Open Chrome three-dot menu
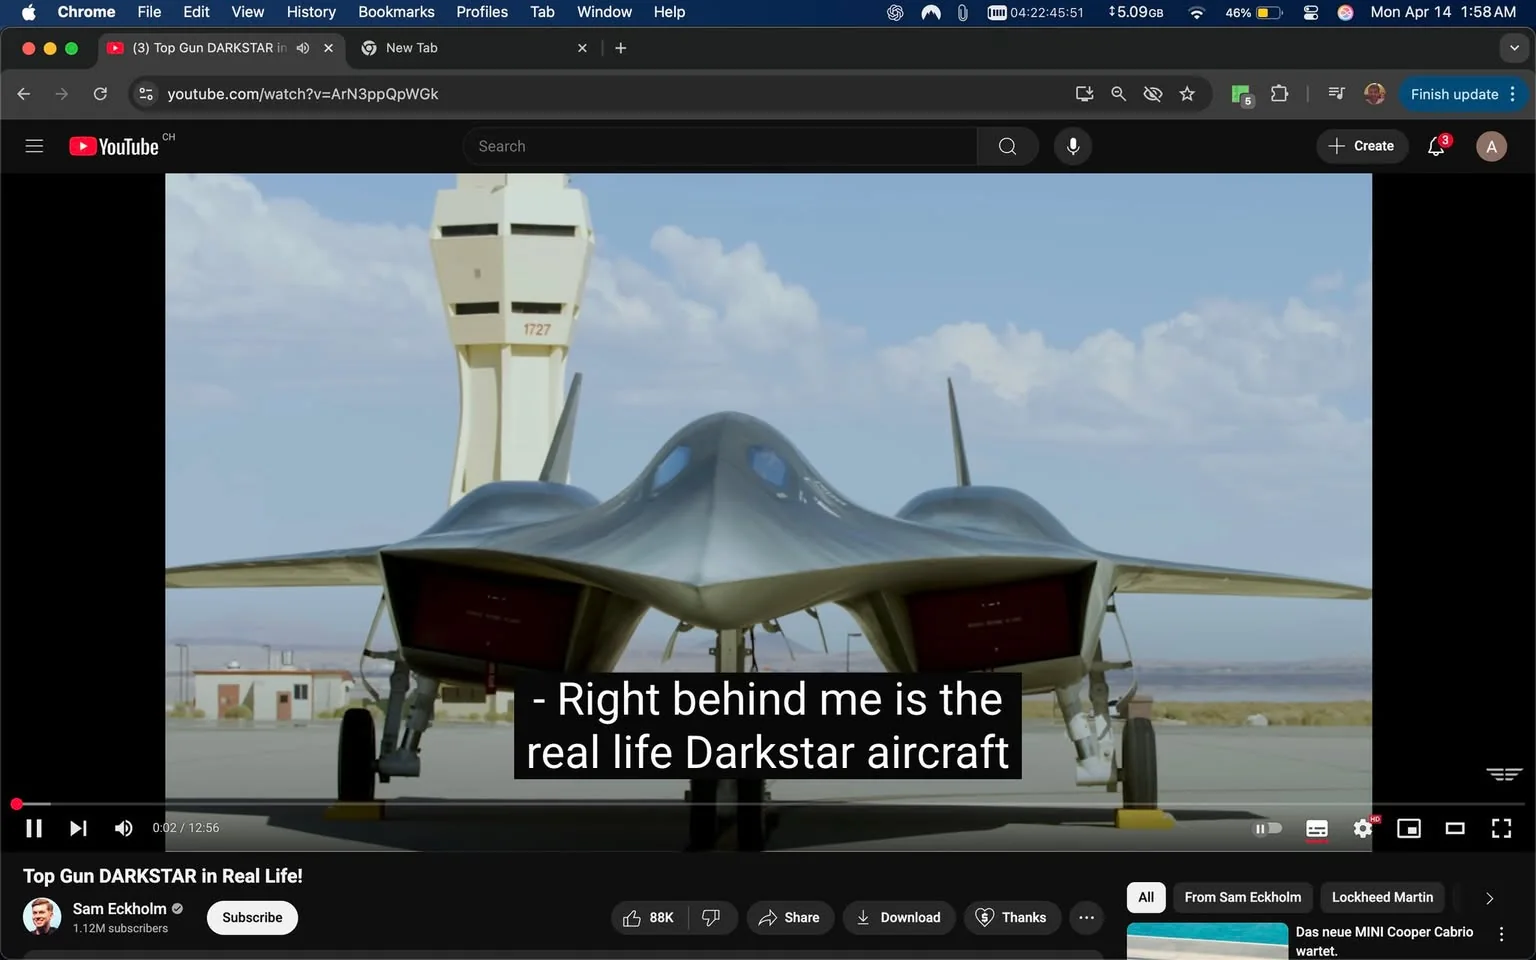1536x960 pixels. (1513, 94)
